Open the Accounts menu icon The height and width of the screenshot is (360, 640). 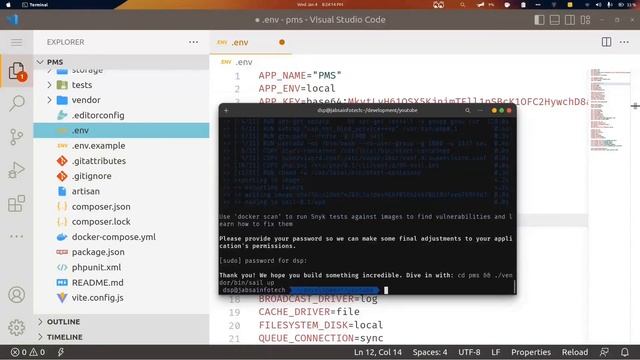pos(17,295)
